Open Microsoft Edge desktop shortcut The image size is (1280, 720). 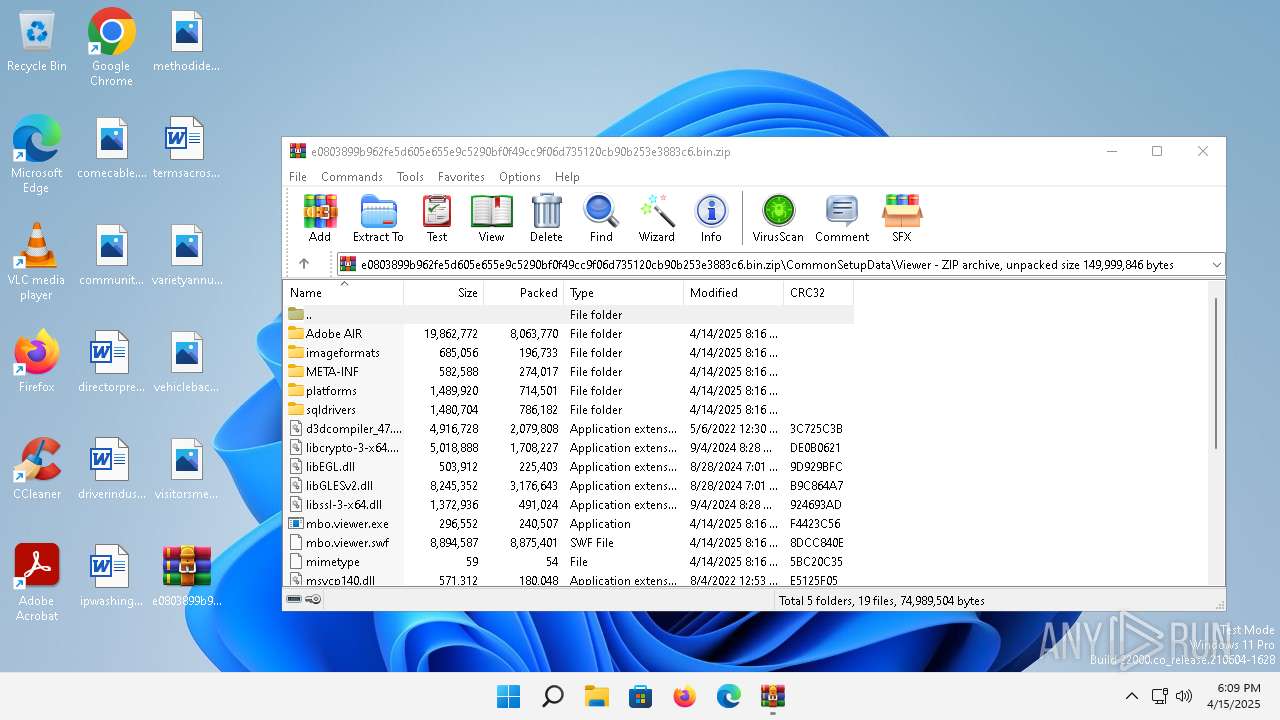[37, 154]
